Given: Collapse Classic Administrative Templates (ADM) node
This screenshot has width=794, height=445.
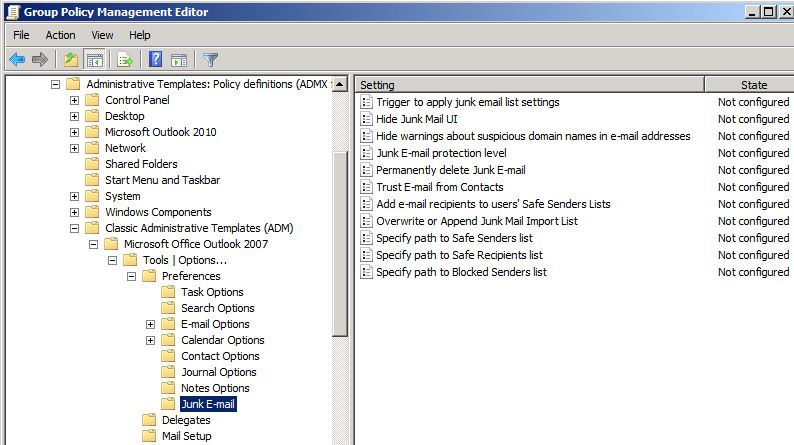Looking at the screenshot, I should (x=74, y=228).
